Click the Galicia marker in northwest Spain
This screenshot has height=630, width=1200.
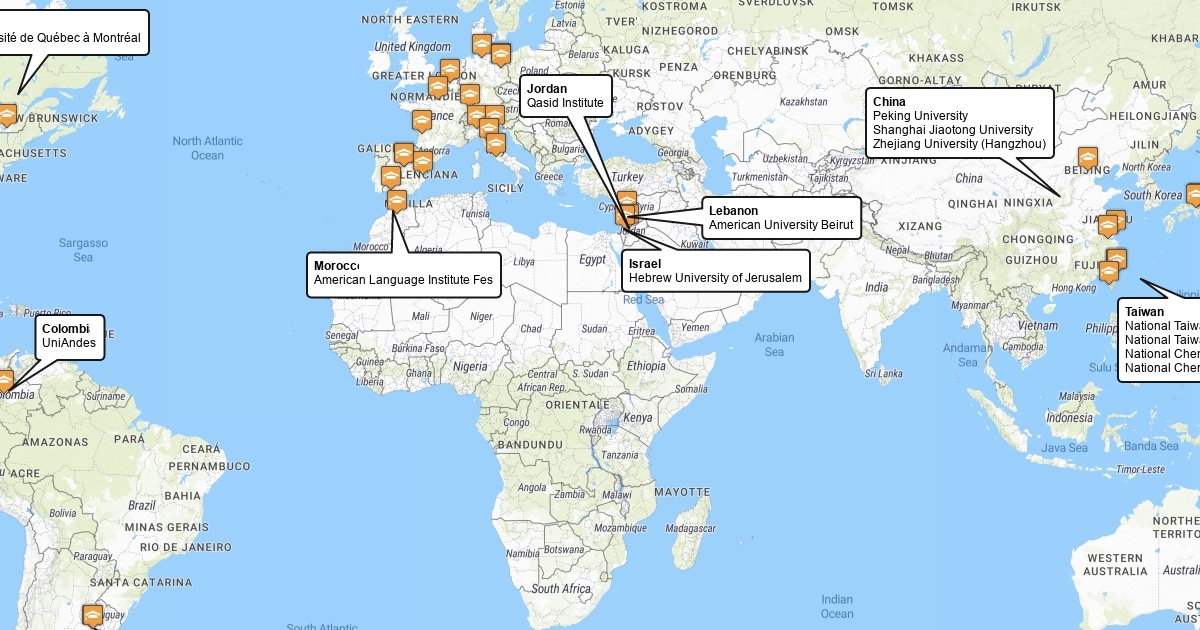(403, 154)
